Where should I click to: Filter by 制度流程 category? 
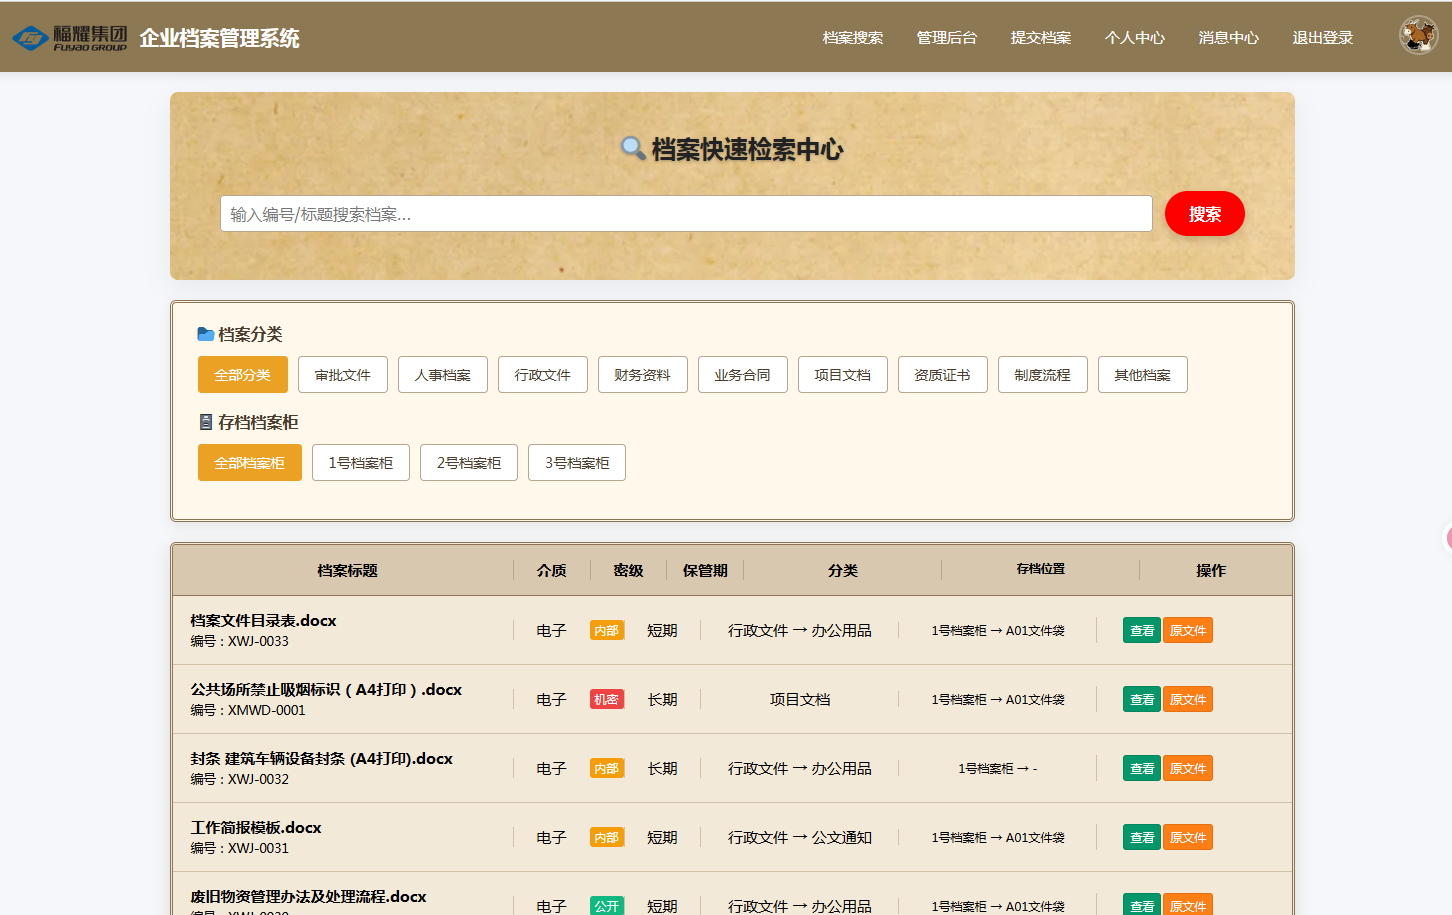click(1043, 375)
